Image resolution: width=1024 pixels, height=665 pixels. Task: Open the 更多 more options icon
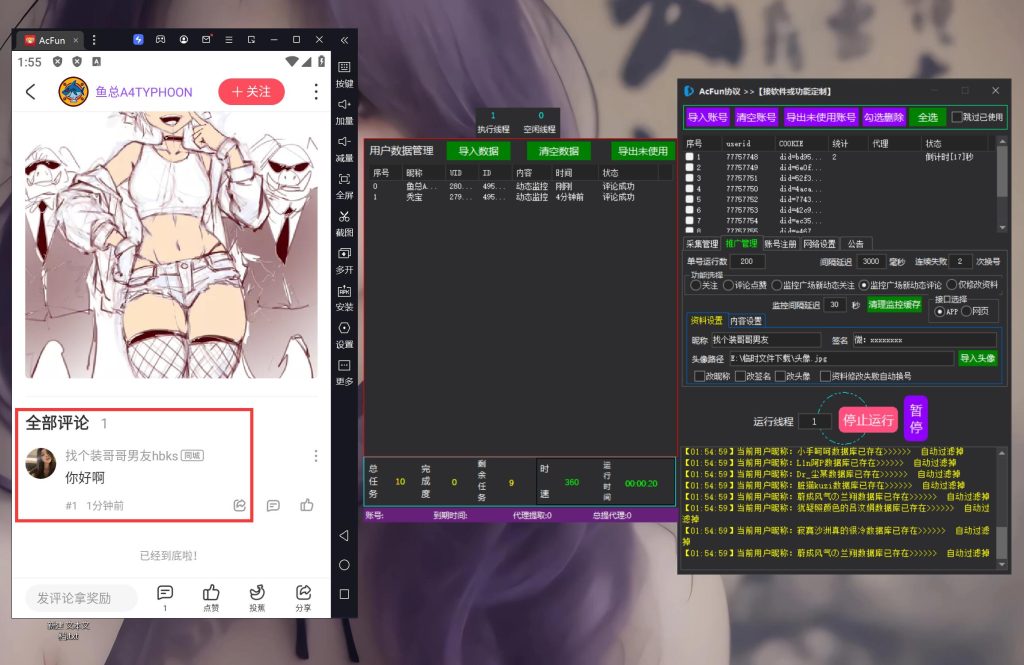(344, 365)
